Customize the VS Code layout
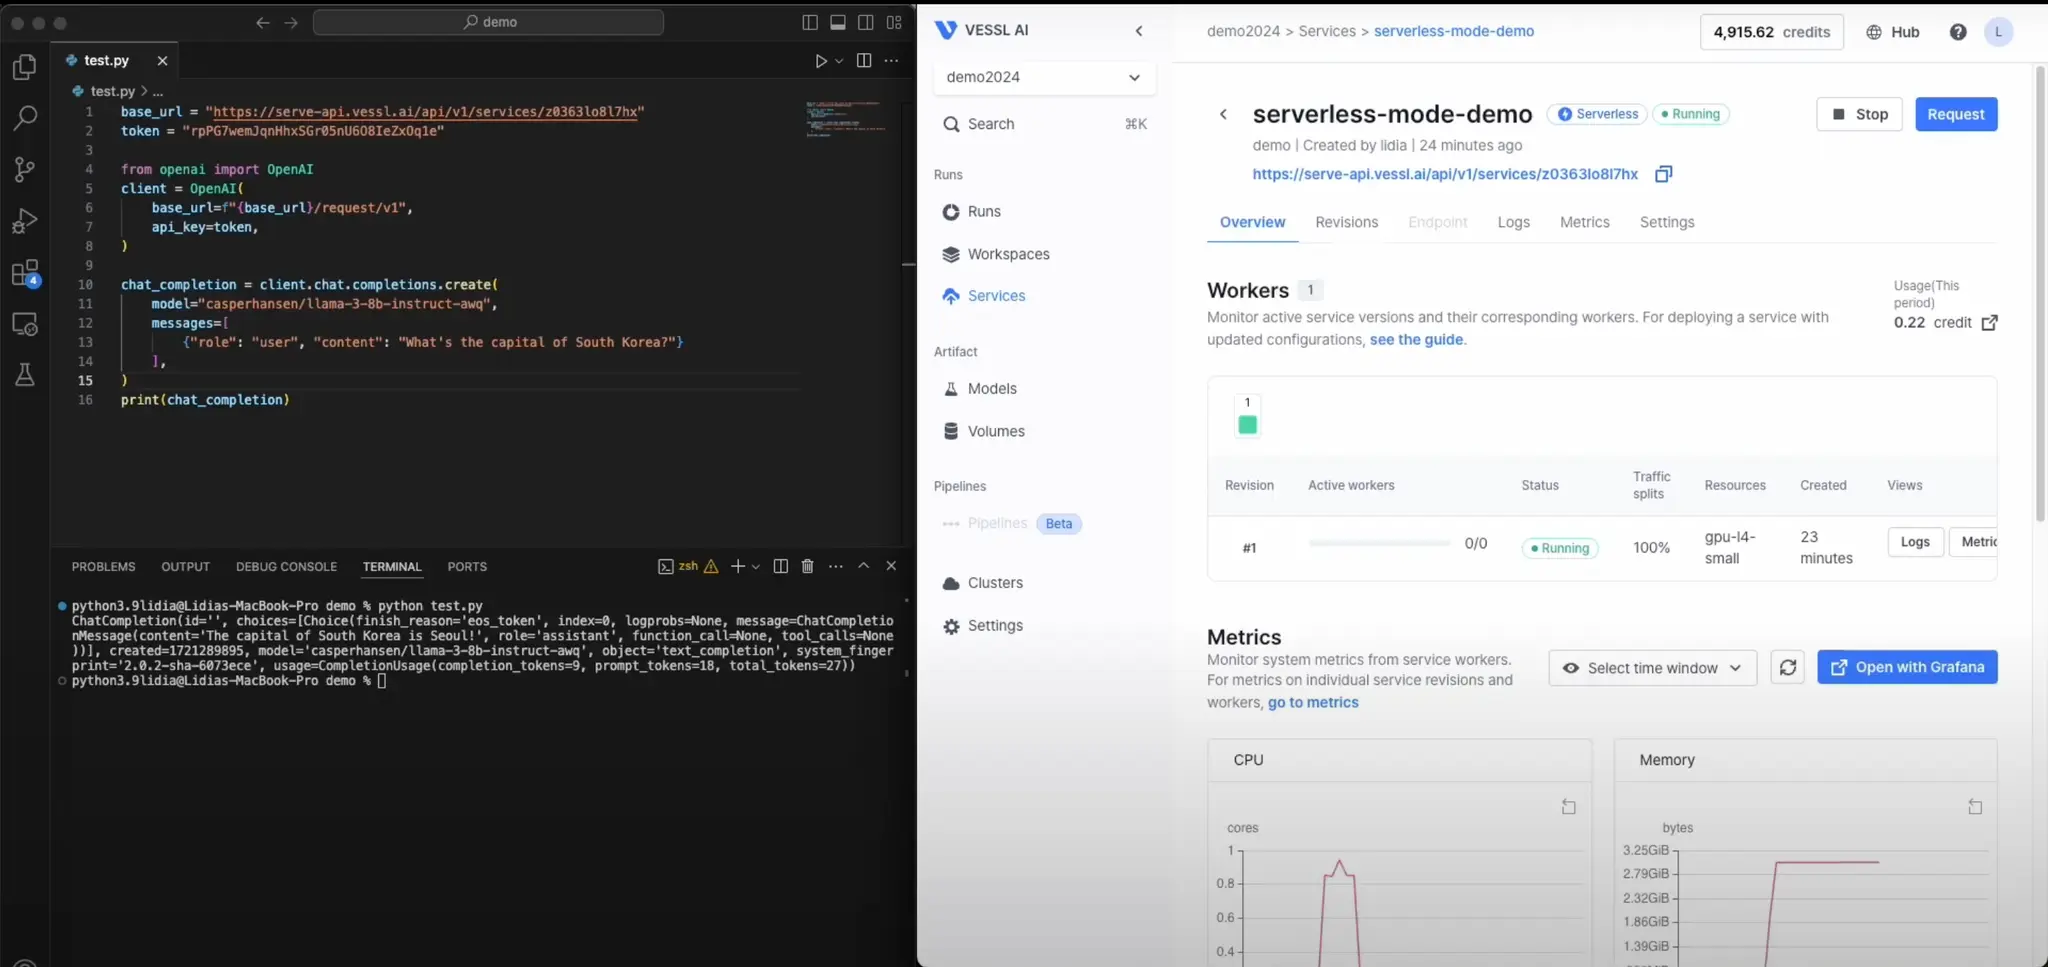Screen dimensions: 2048x967 coord(894,22)
